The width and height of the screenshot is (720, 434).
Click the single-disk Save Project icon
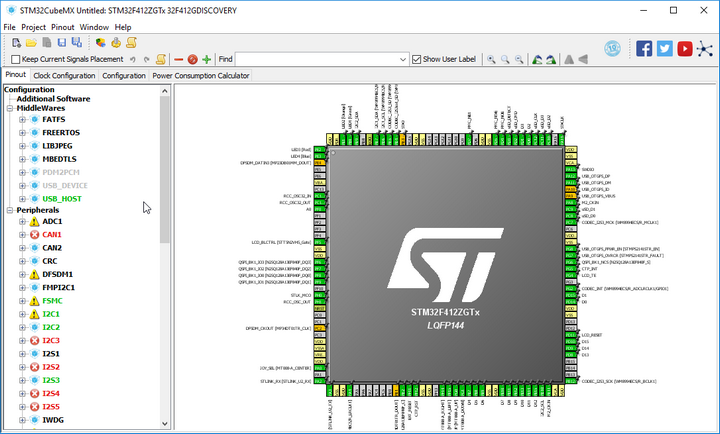click(62, 43)
